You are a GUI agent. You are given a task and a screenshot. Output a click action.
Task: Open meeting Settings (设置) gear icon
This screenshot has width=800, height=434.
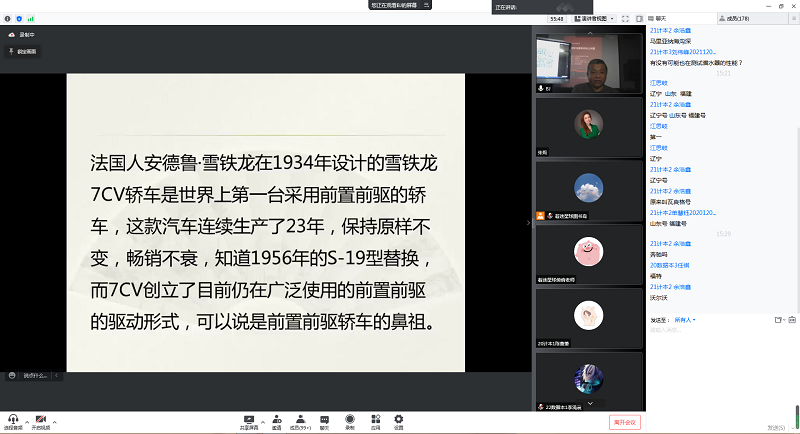point(398,419)
